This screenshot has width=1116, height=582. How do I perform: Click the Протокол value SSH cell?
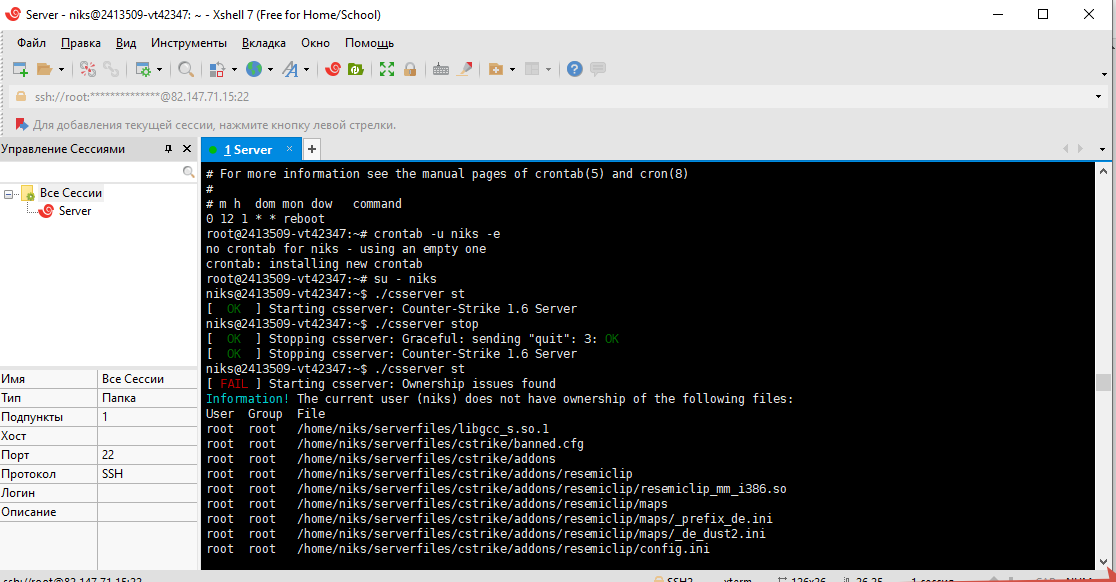147,474
